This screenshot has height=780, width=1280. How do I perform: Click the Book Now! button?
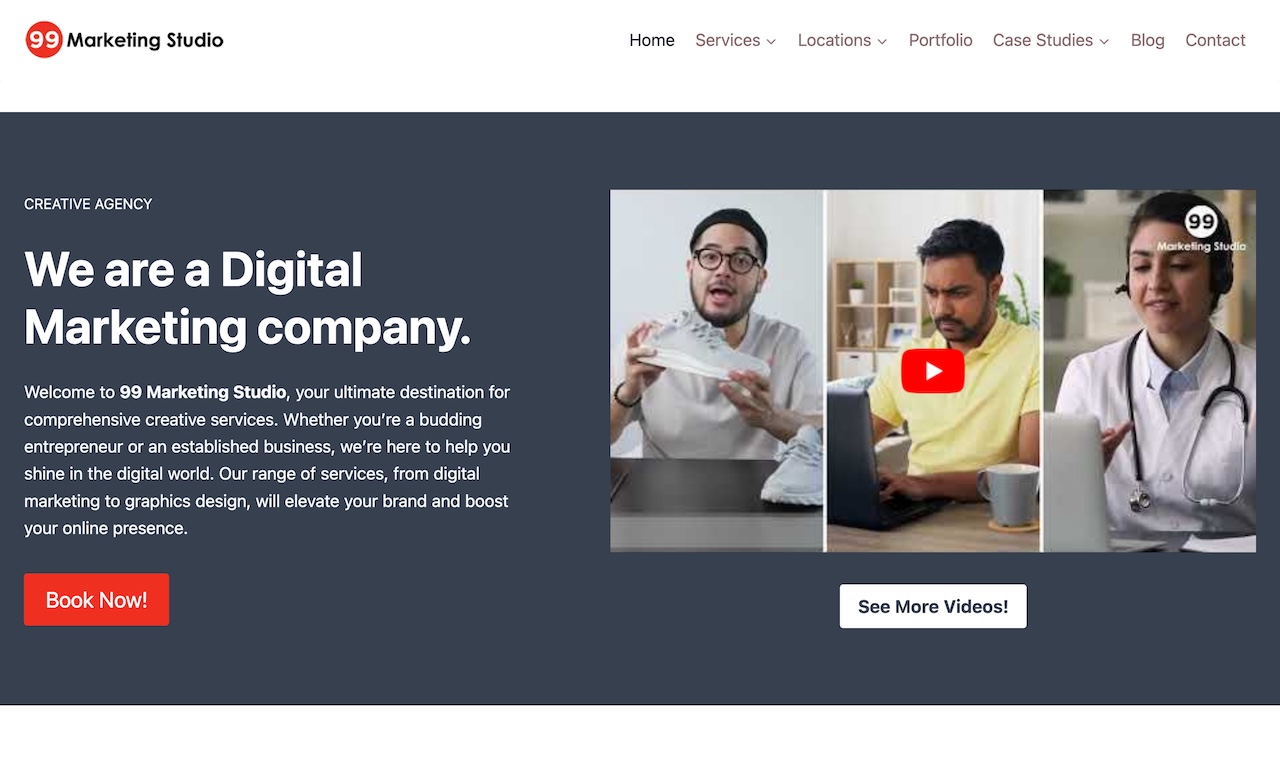point(96,599)
